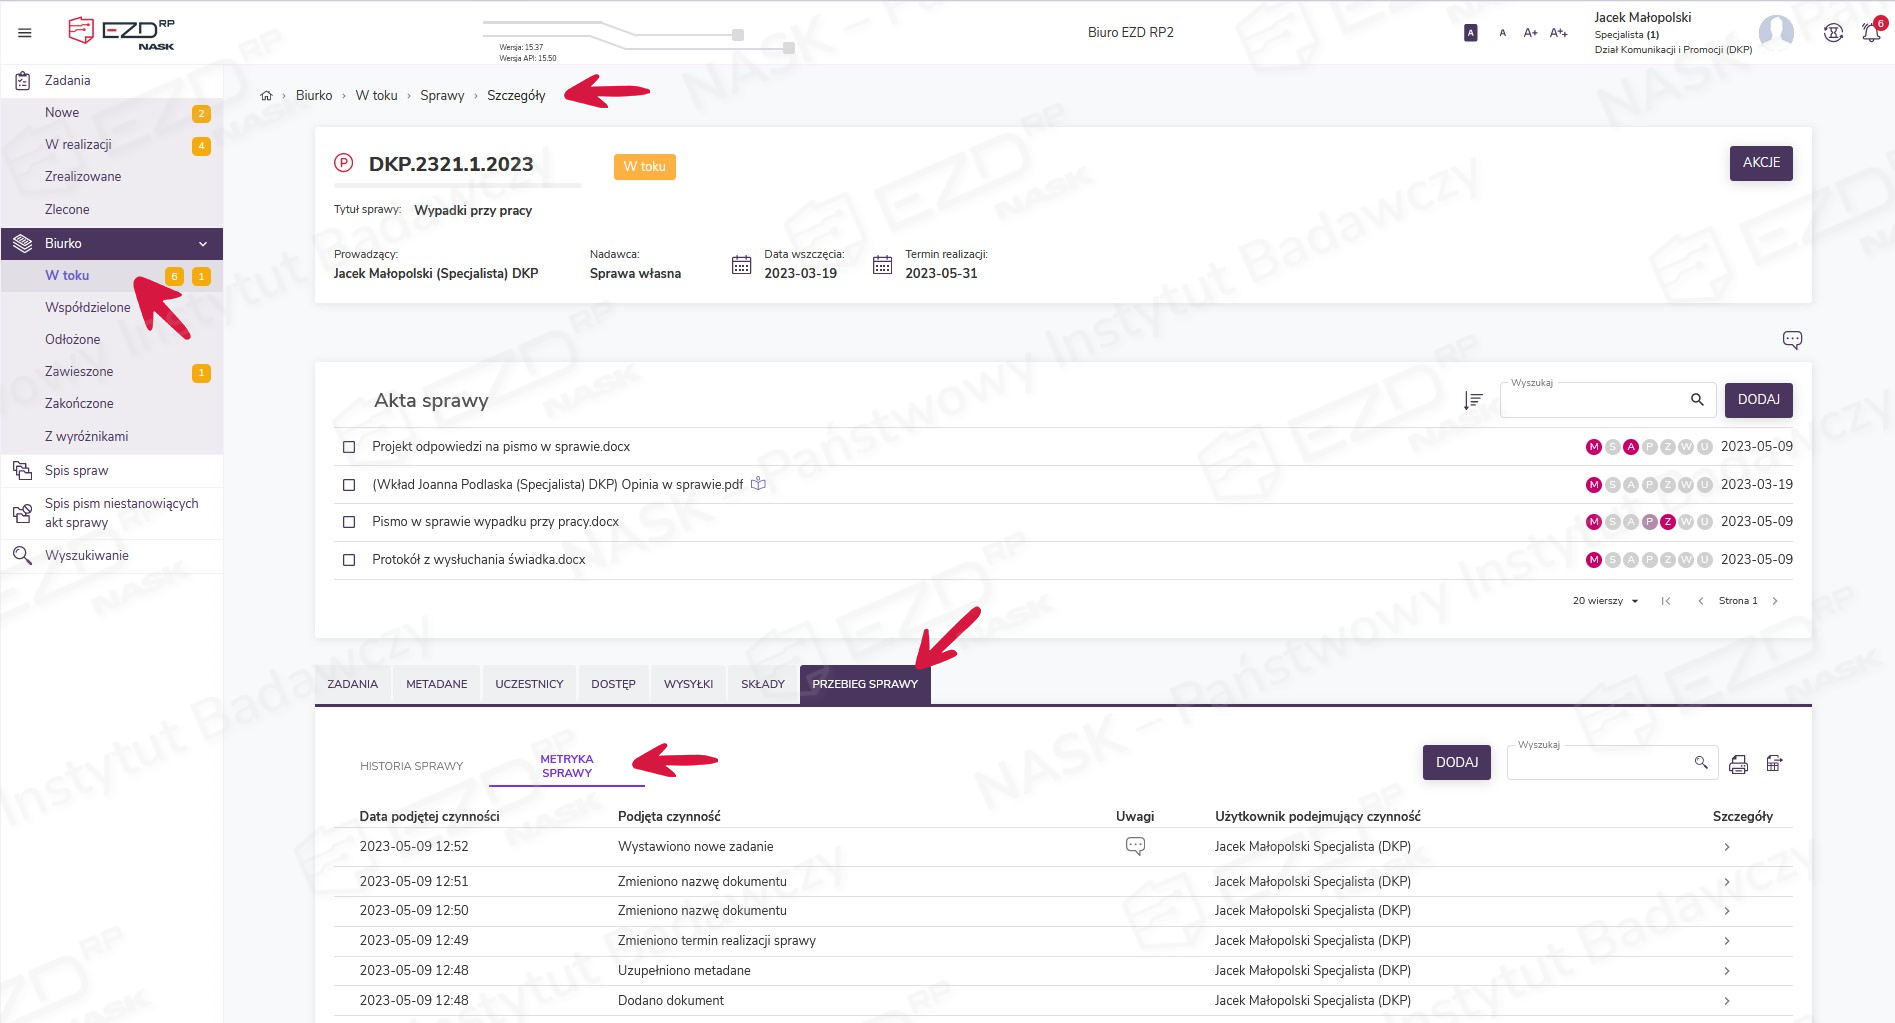Viewport: 1895px width, 1023px height.
Task: Click the sort icon in Akta sprawy
Action: click(x=1472, y=400)
